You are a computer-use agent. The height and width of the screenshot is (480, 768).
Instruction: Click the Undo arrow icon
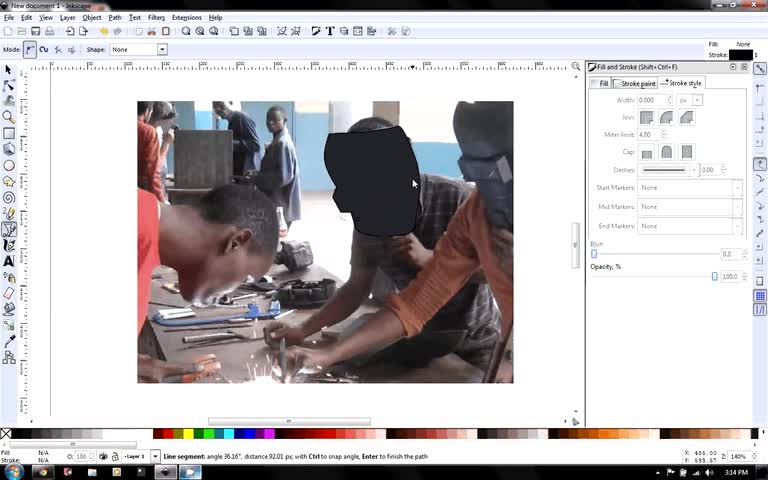click(x=104, y=31)
